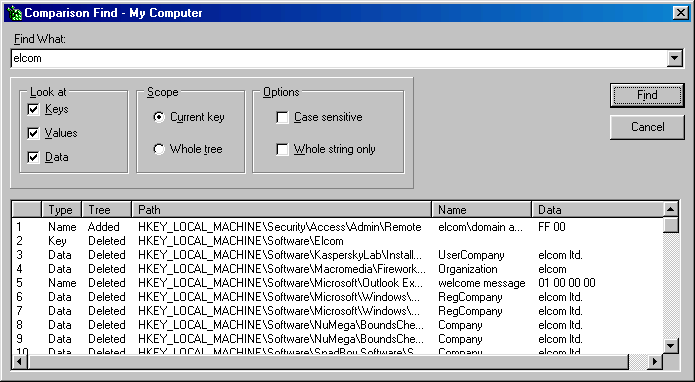
Task: Click the horizontal scrollbar thumb
Action: (328, 362)
